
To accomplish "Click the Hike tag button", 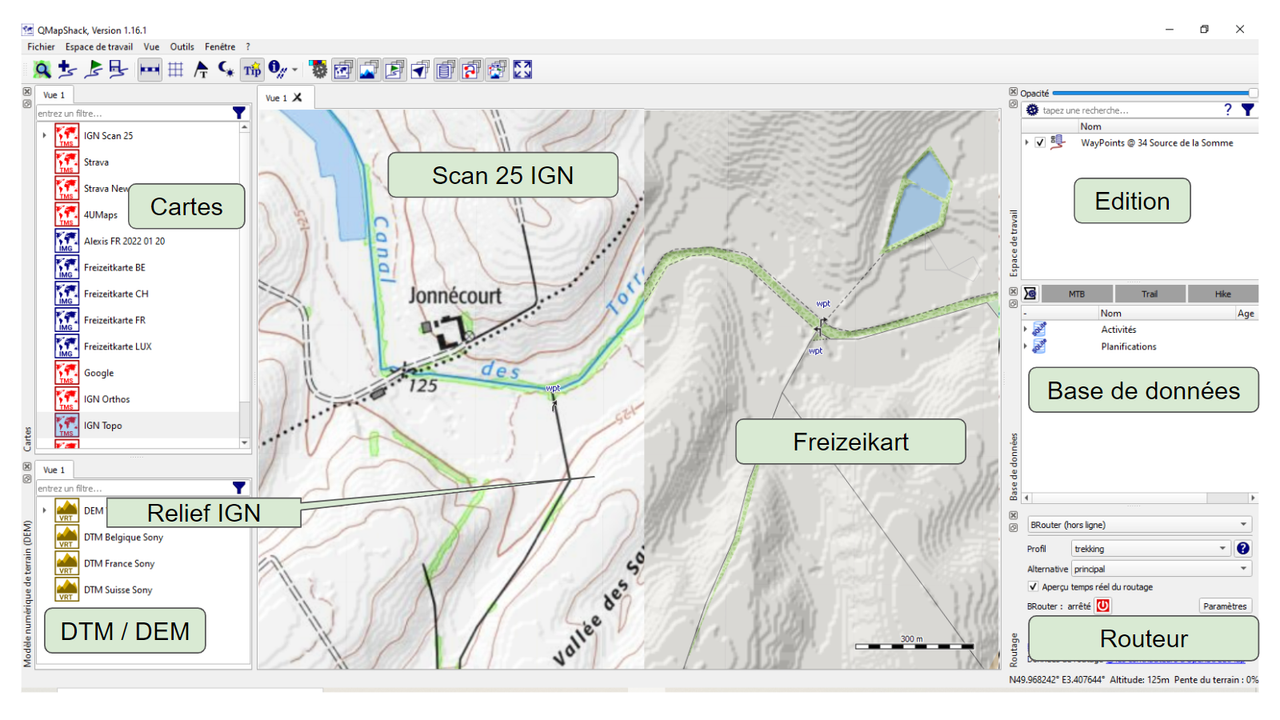I will point(1223,294).
